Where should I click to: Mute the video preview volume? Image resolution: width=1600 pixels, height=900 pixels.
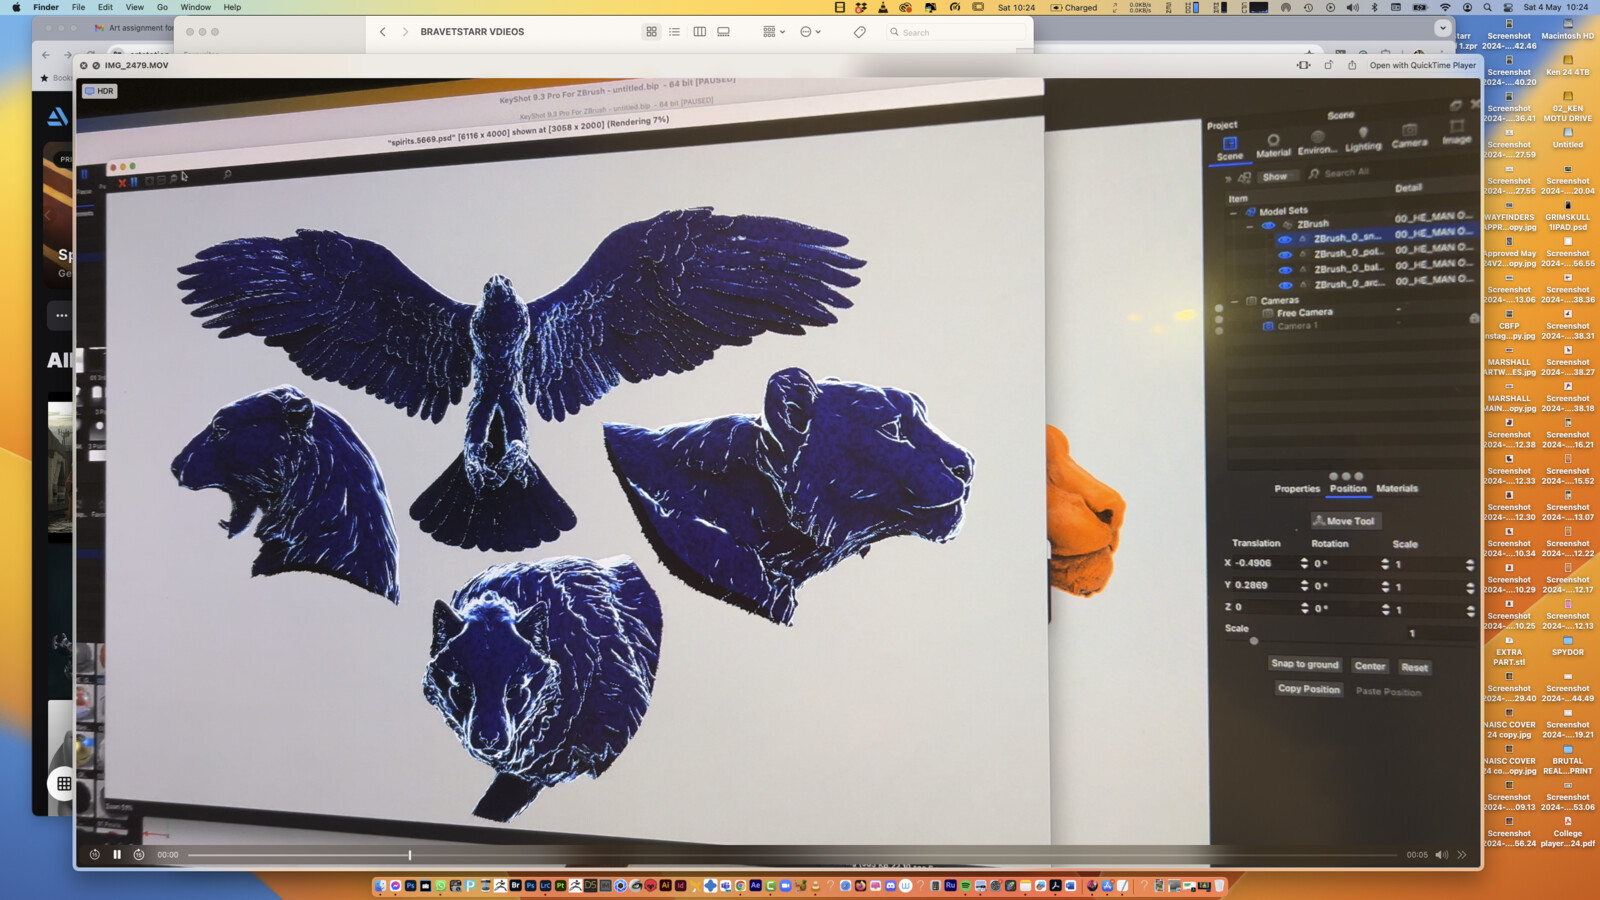pyautogui.click(x=1441, y=854)
